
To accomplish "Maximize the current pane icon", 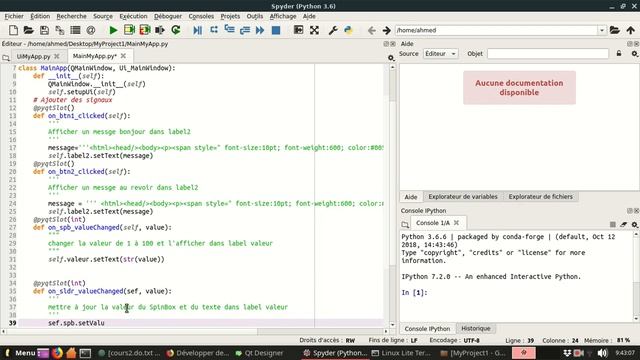I will pos(298,30).
